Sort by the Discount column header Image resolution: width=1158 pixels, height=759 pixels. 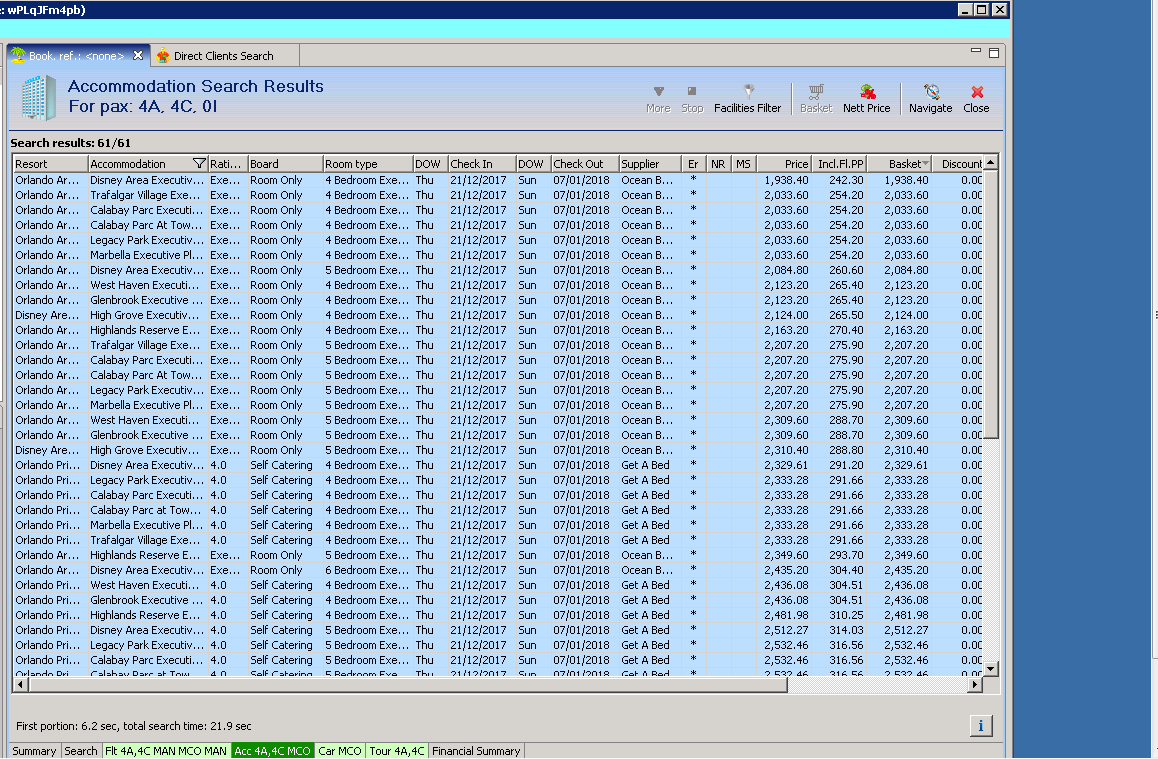click(958, 164)
